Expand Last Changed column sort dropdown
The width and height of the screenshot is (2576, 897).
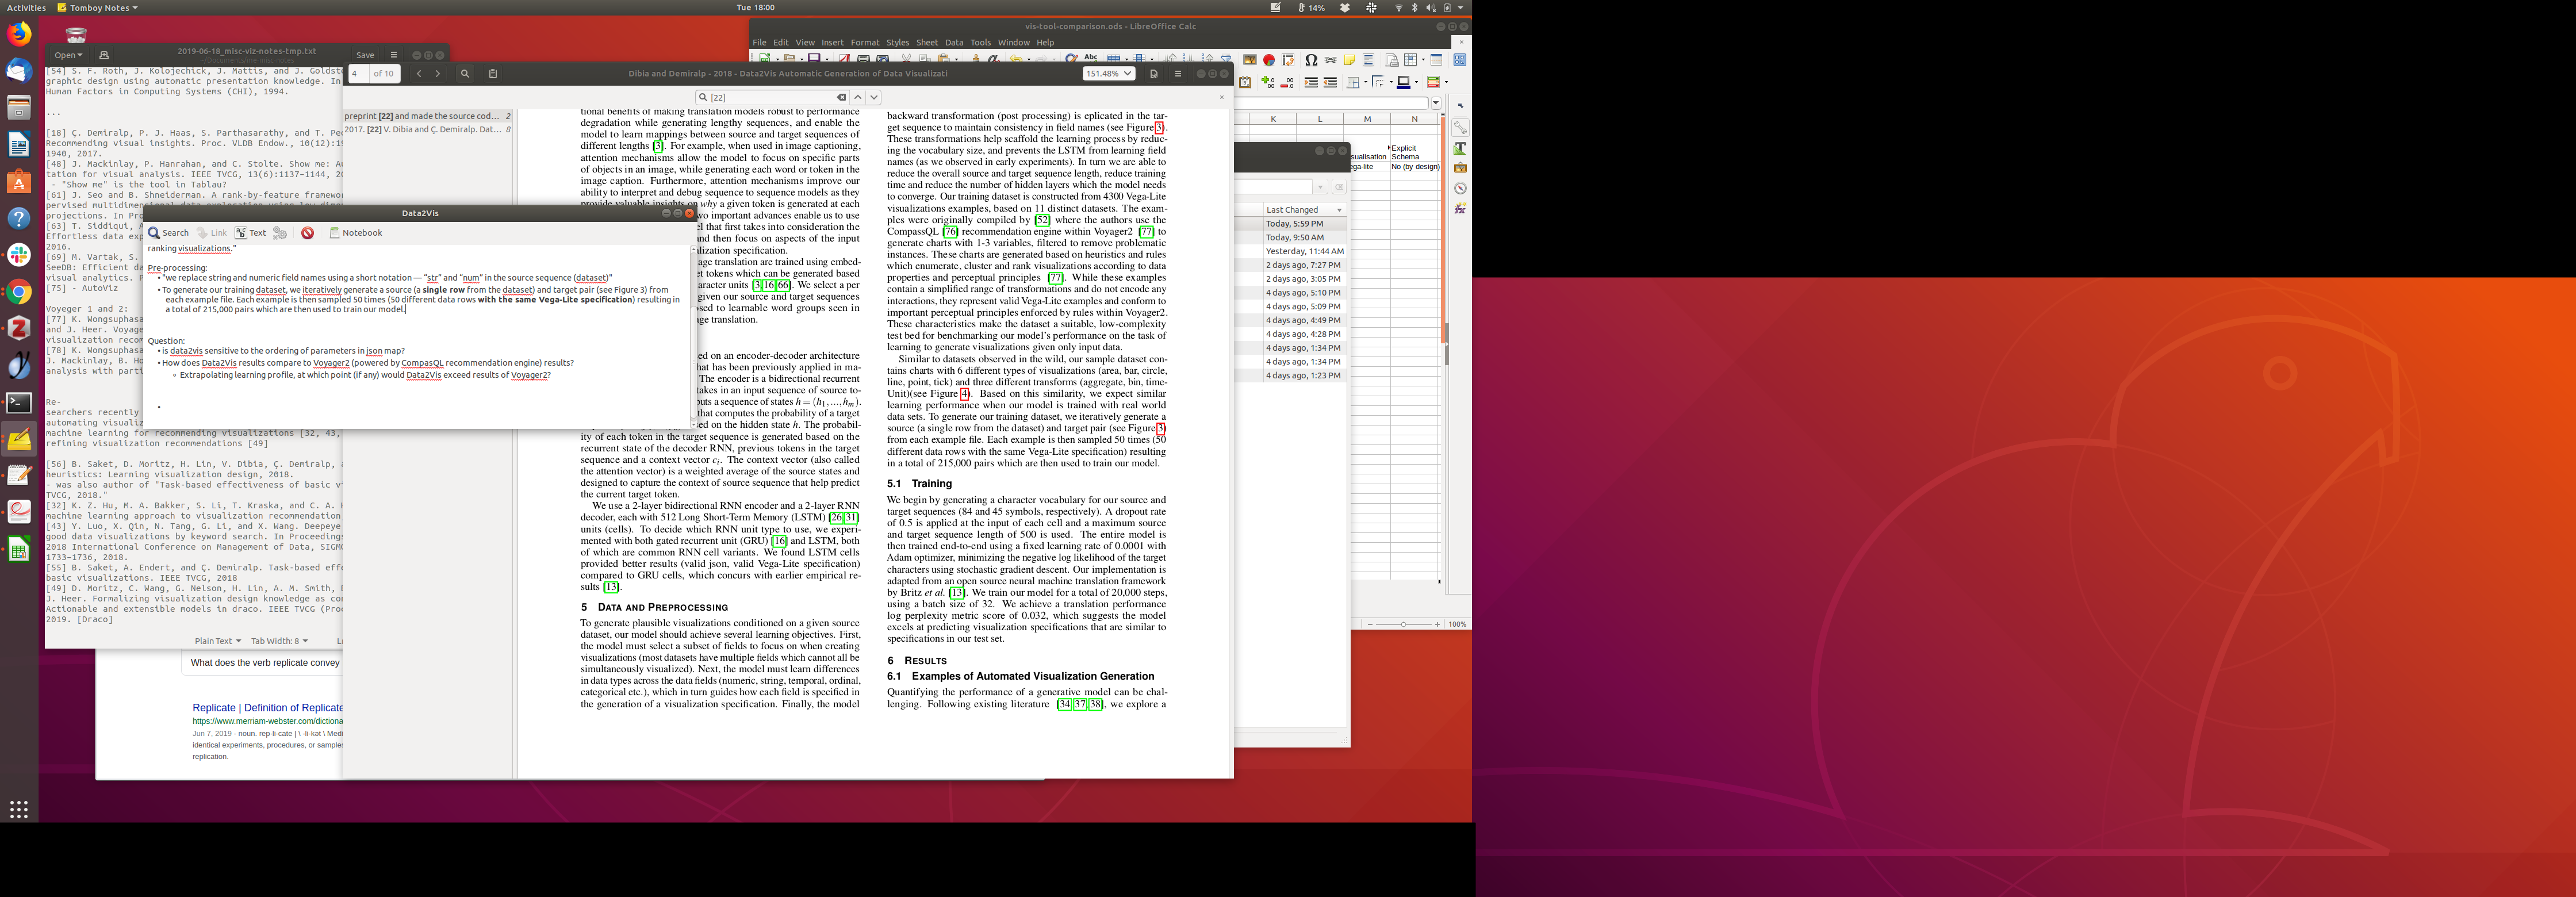[x=1339, y=210]
